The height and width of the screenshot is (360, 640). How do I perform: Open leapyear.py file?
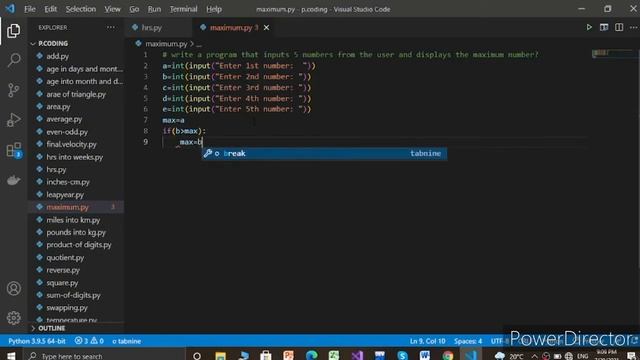click(x=65, y=195)
